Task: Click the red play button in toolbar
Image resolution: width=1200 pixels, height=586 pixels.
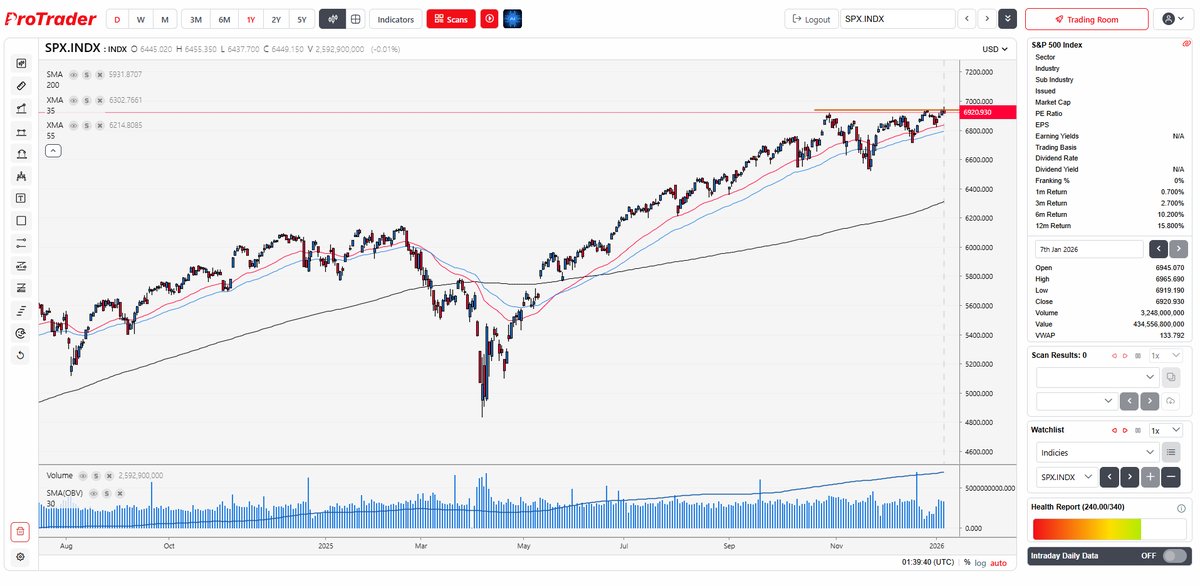Action: click(x=489, y=19)
